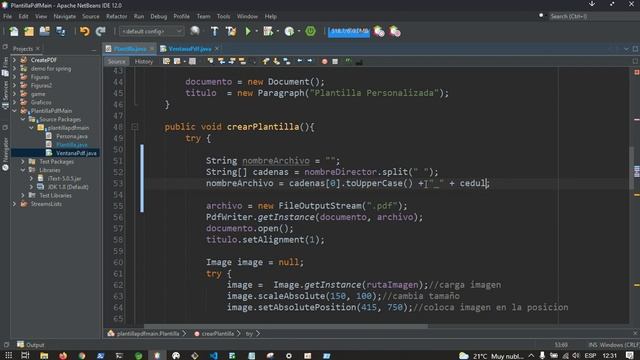Build the project with hammer icon
Image resolution: width=640 pixels, height=360 pixels.
point(214,31)
